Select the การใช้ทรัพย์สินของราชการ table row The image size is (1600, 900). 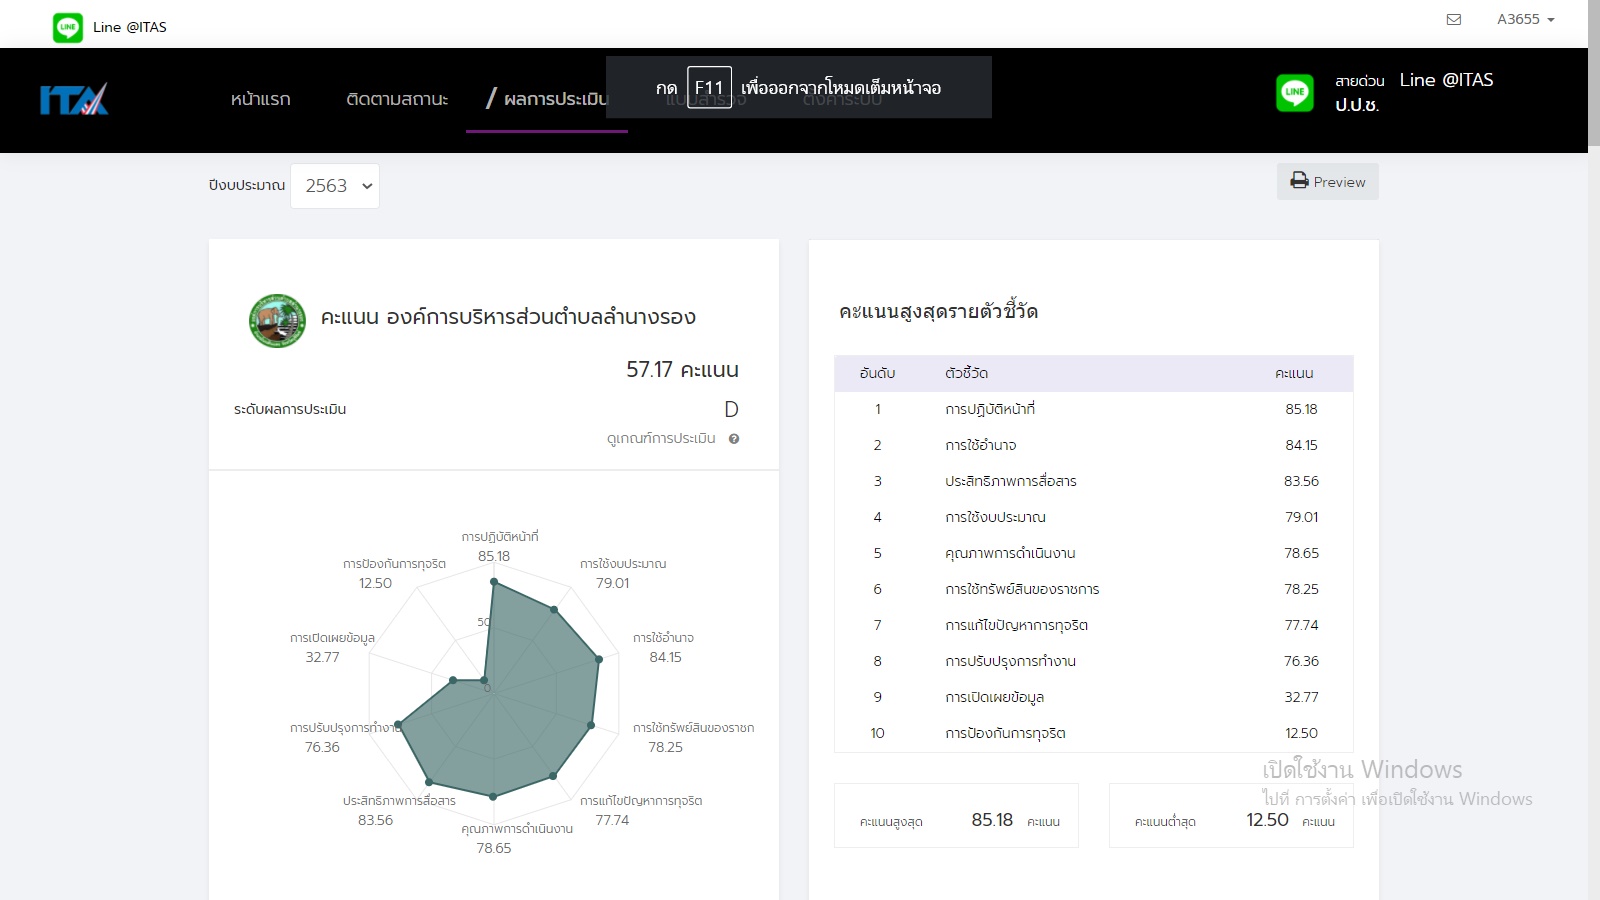tap(1094, 589)
